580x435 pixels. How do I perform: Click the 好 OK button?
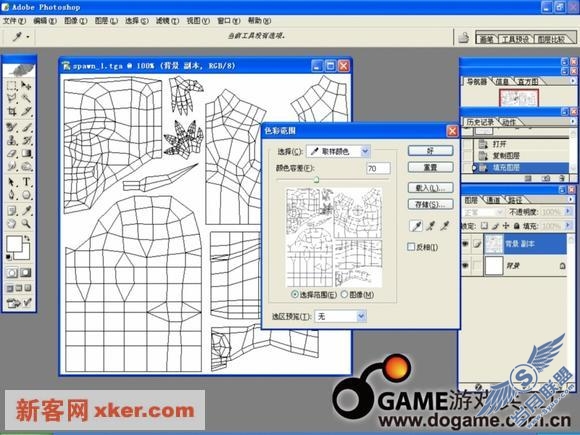pyautogui.click(x=430, y=151)
